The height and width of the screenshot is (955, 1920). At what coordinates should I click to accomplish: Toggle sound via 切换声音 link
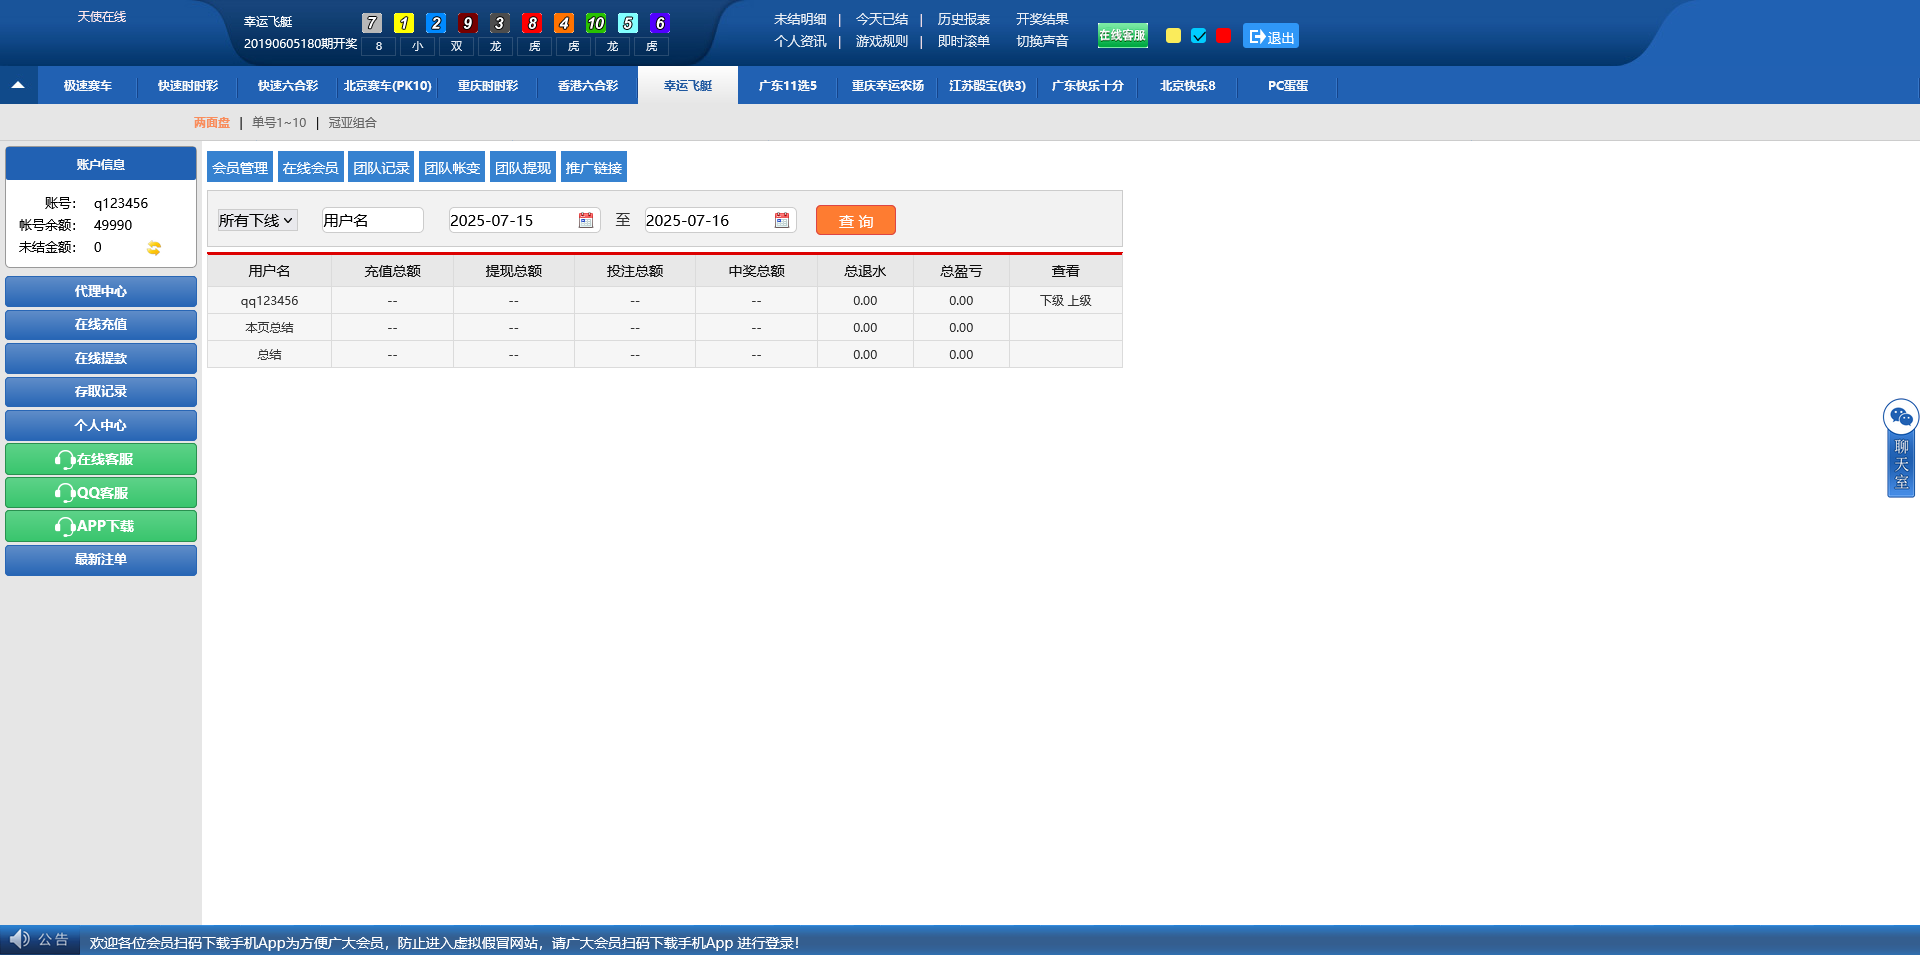(1042, 41)
